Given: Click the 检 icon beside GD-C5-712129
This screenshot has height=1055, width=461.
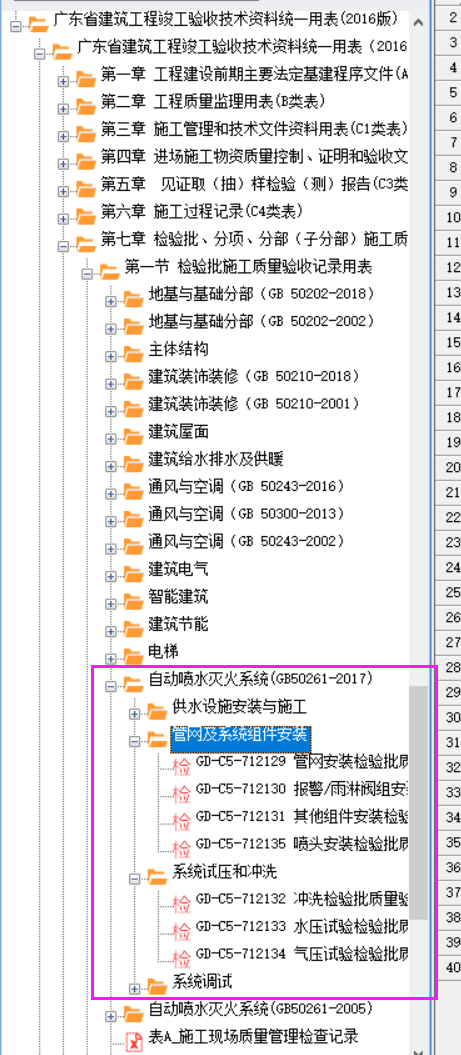Looking at the screenshot, I should point(182,764).
